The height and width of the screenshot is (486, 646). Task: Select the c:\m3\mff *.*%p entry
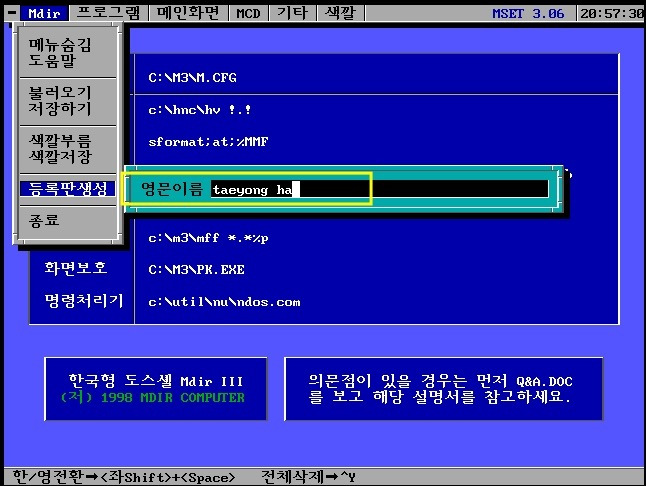point(208,238)
